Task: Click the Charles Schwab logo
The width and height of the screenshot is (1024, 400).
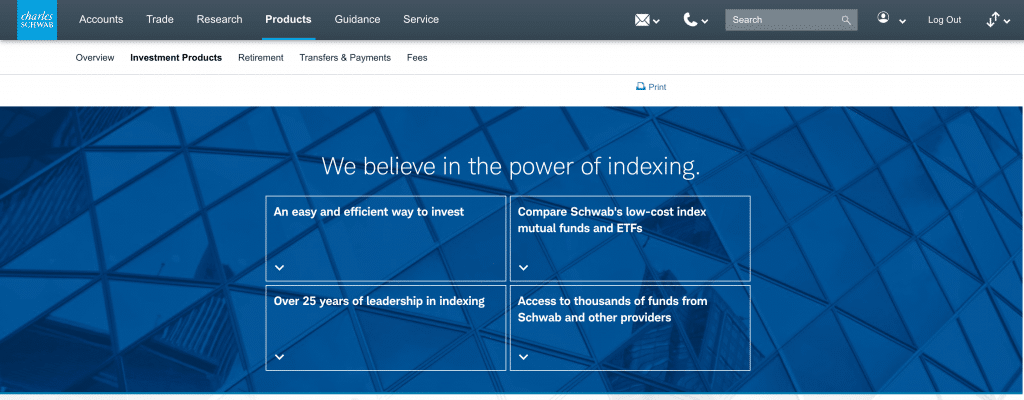Action: [37, 20]
